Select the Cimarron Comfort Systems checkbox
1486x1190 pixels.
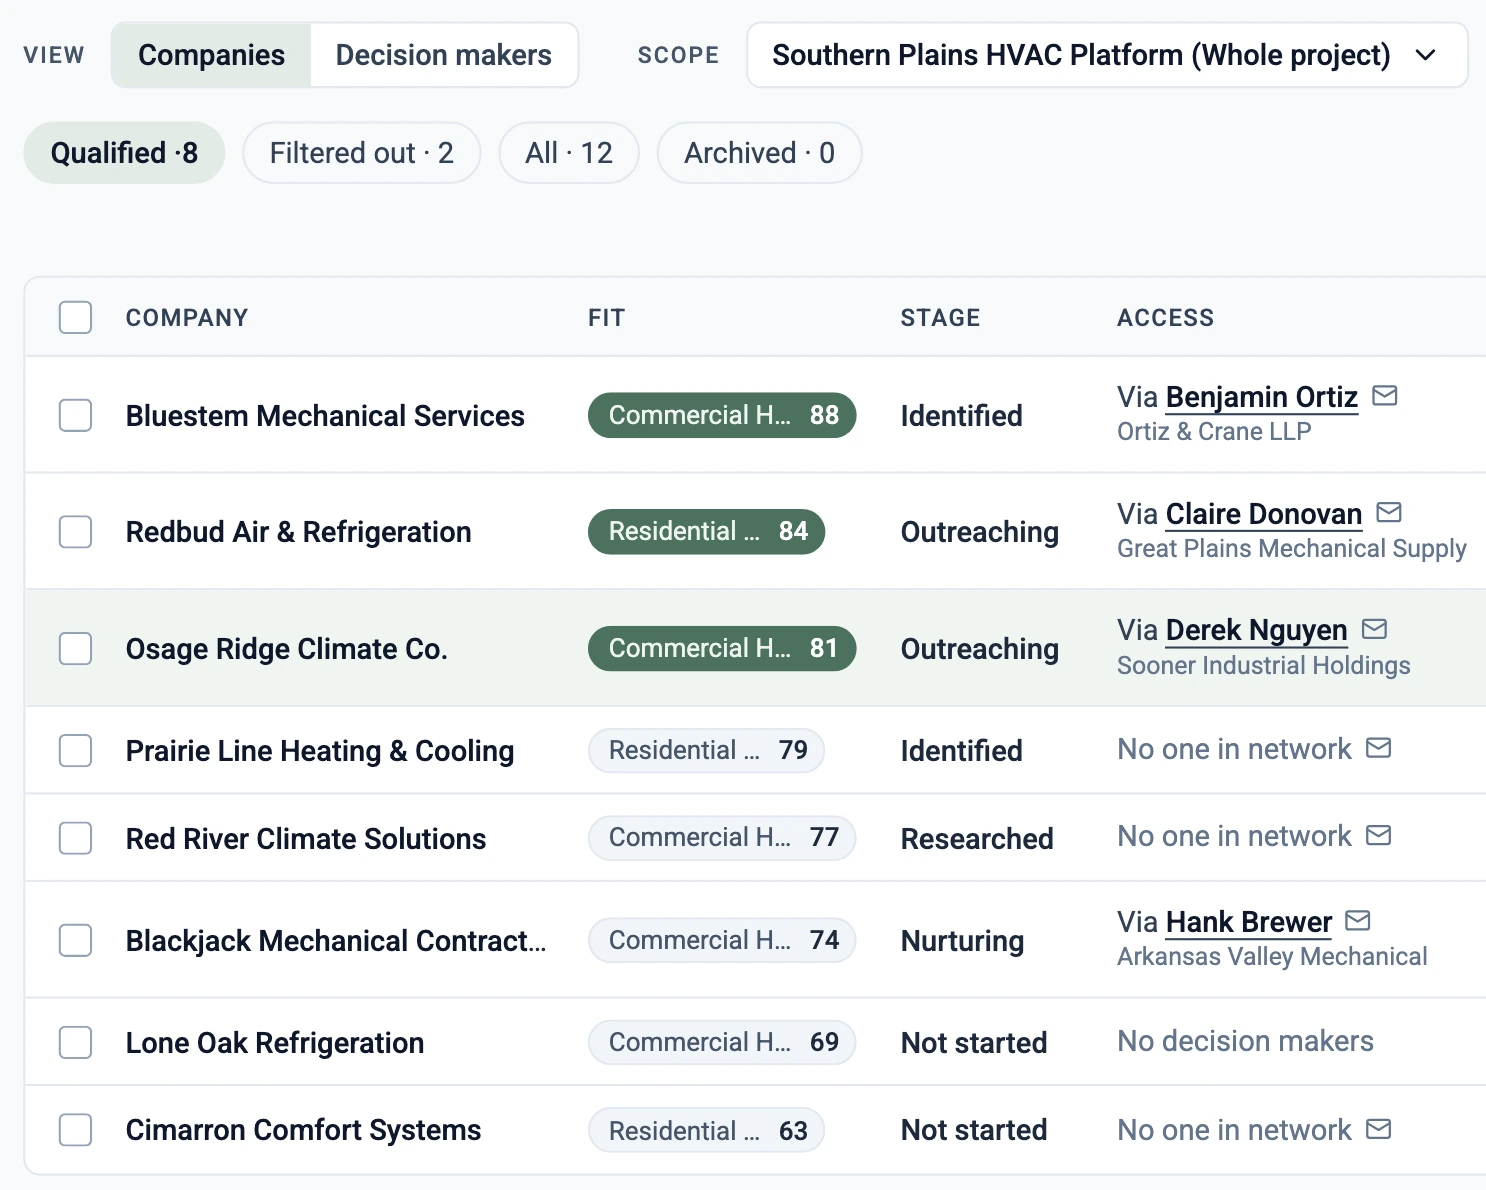pyautogui.click(x=75, y=1130)
